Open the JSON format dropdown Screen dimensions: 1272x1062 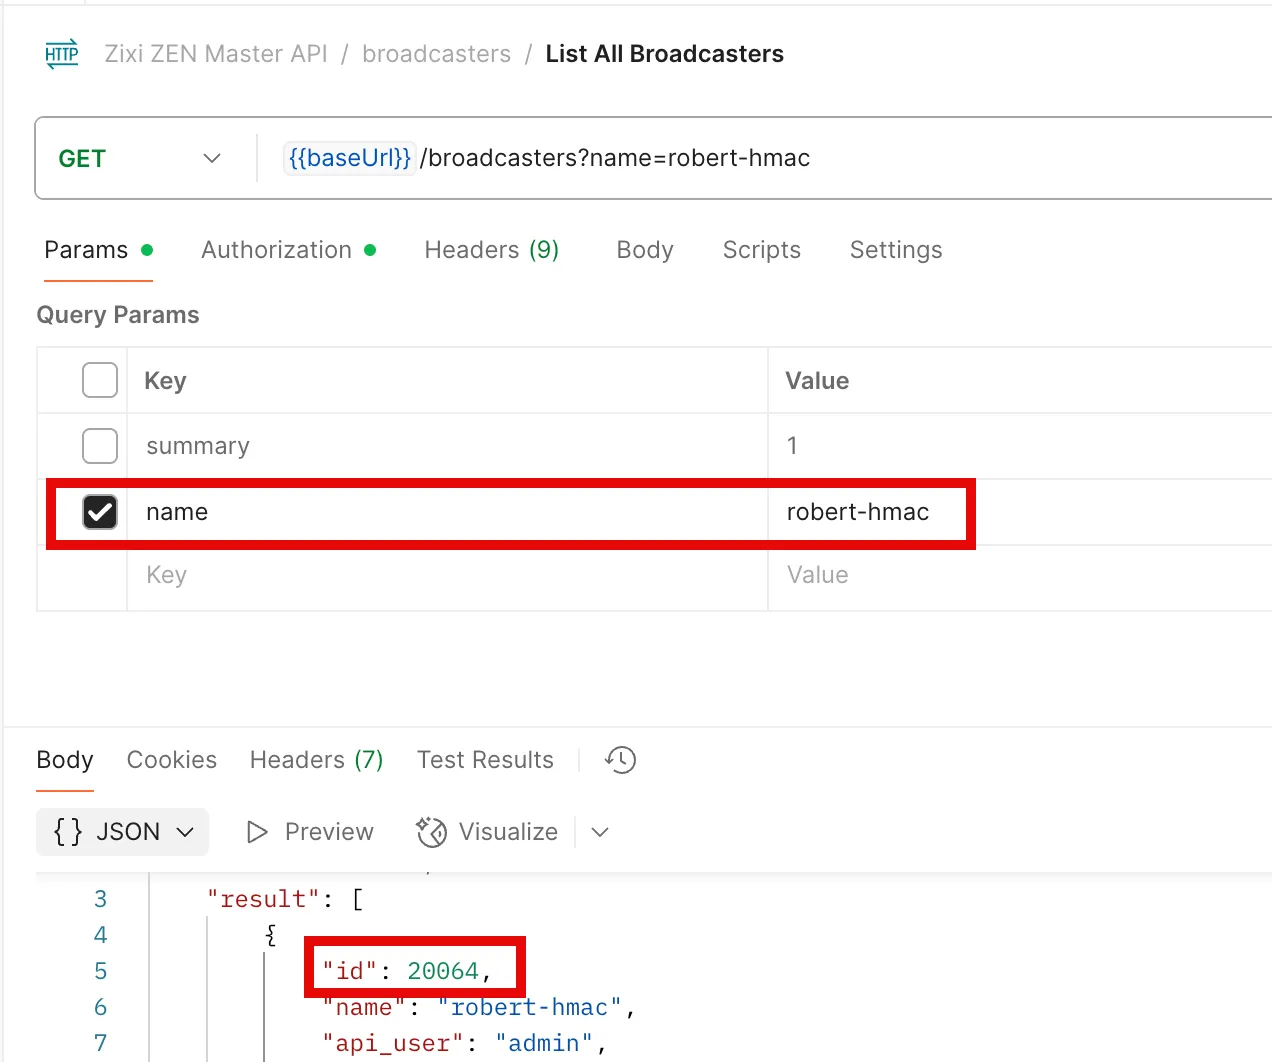[x=122, y=832]
